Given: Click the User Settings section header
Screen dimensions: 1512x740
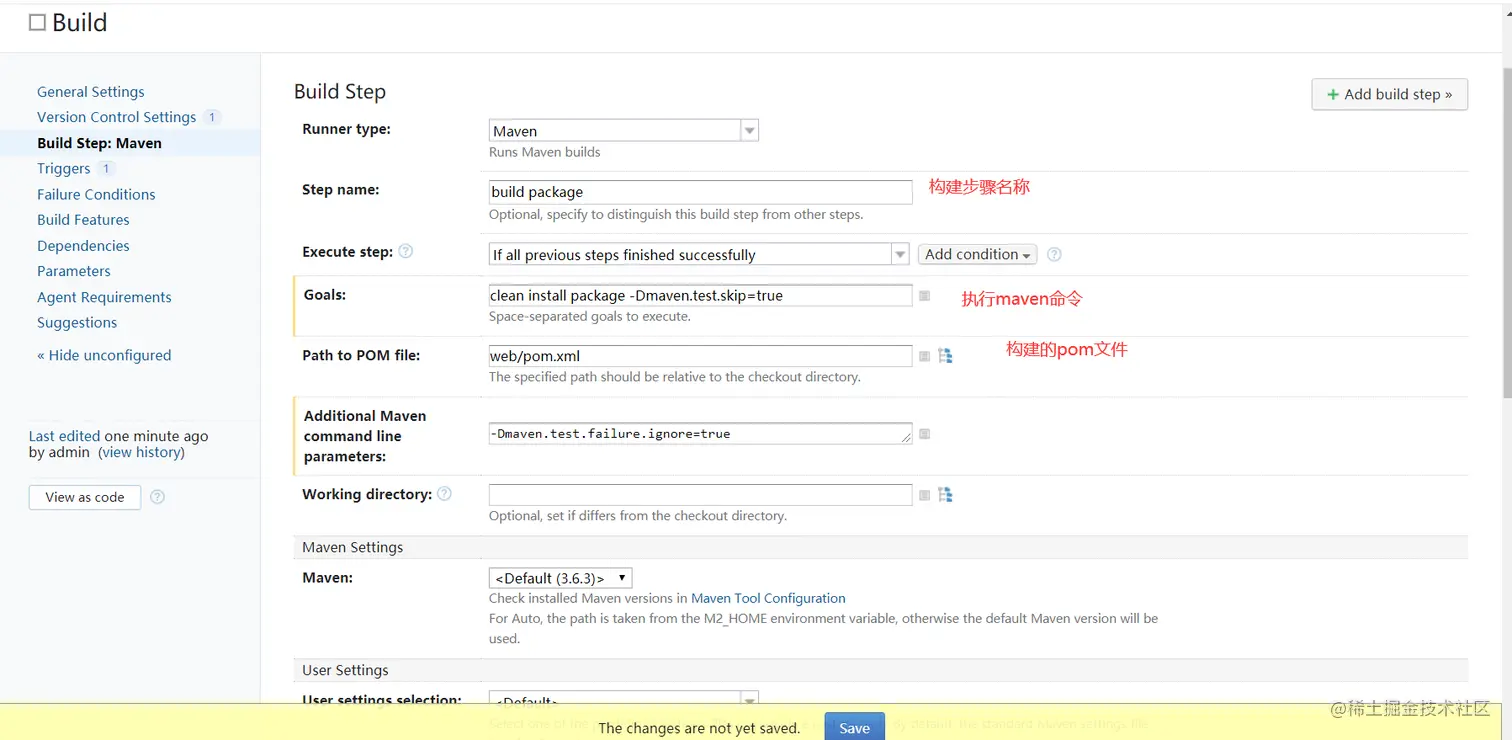Looking at the screenshot, I should click(x=345, y=670).
